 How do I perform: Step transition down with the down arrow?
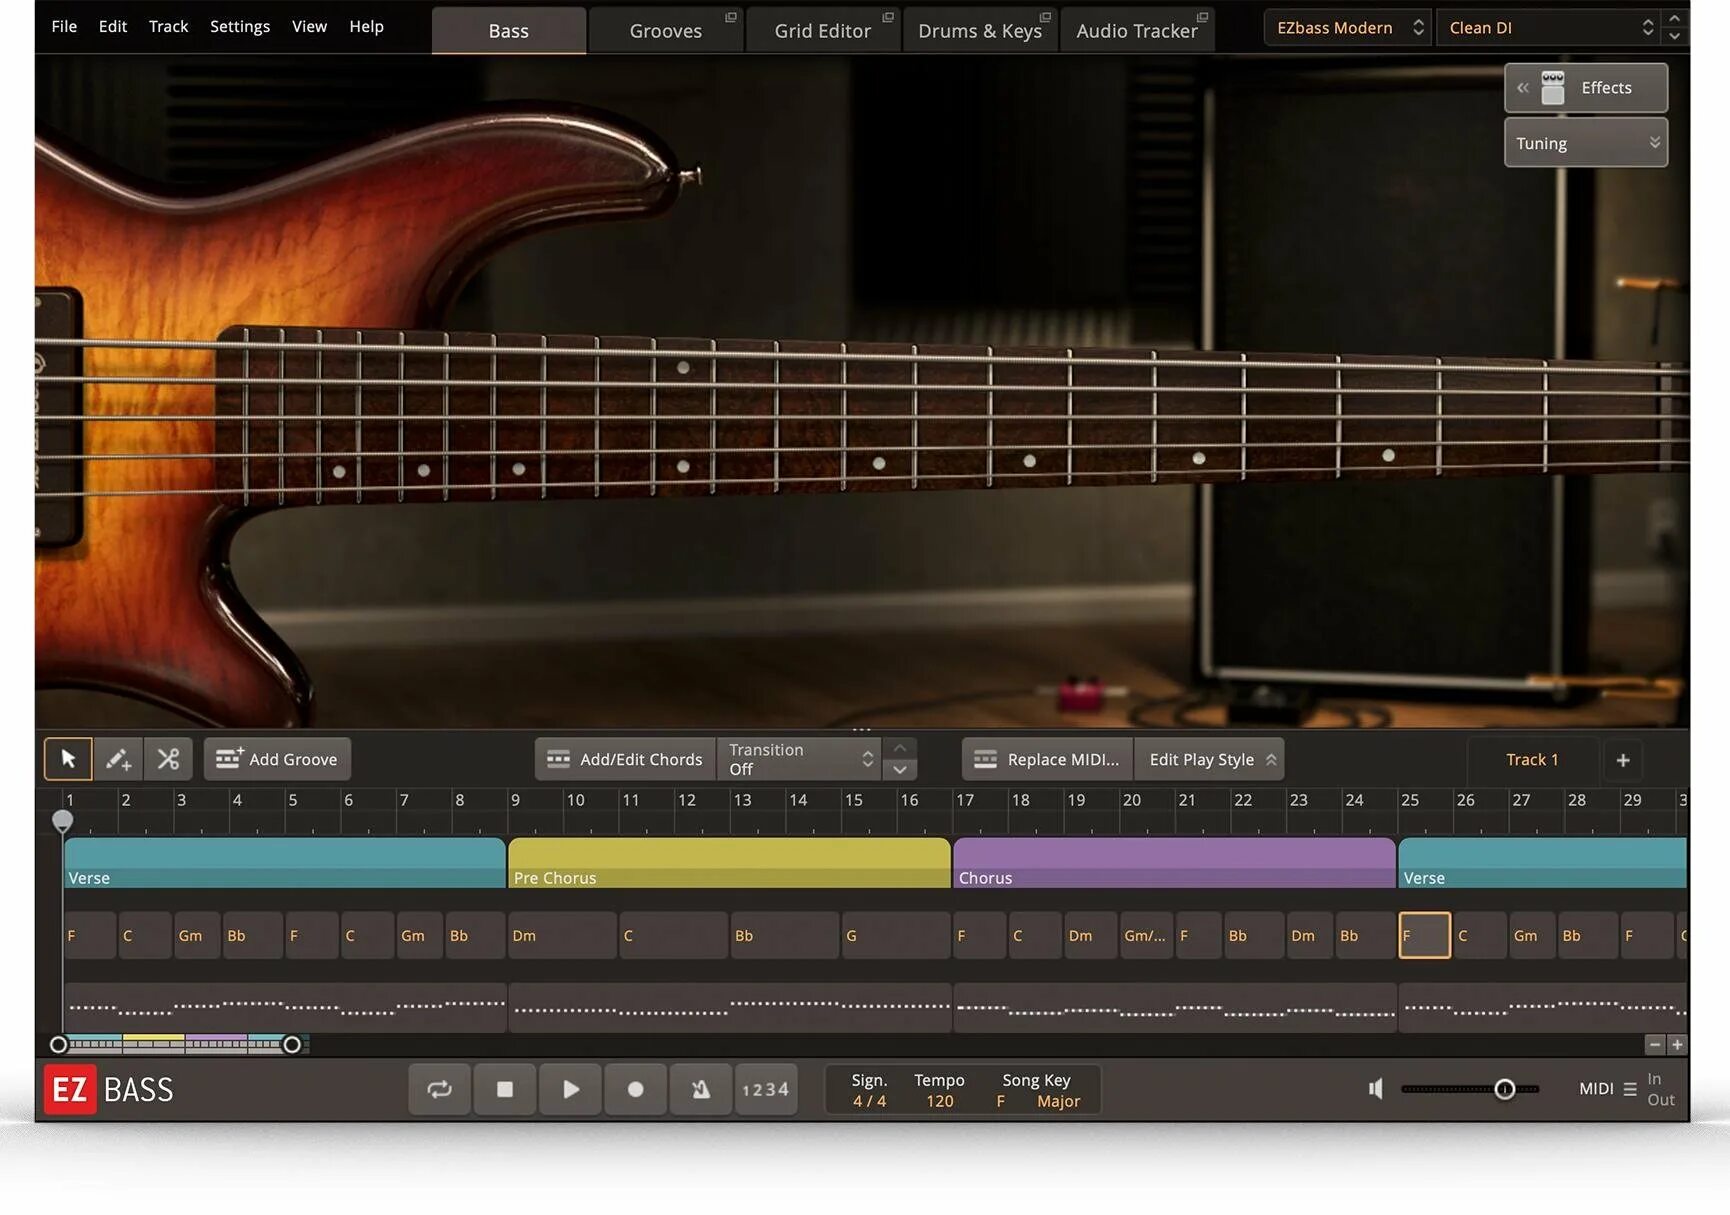pos(900,770)
